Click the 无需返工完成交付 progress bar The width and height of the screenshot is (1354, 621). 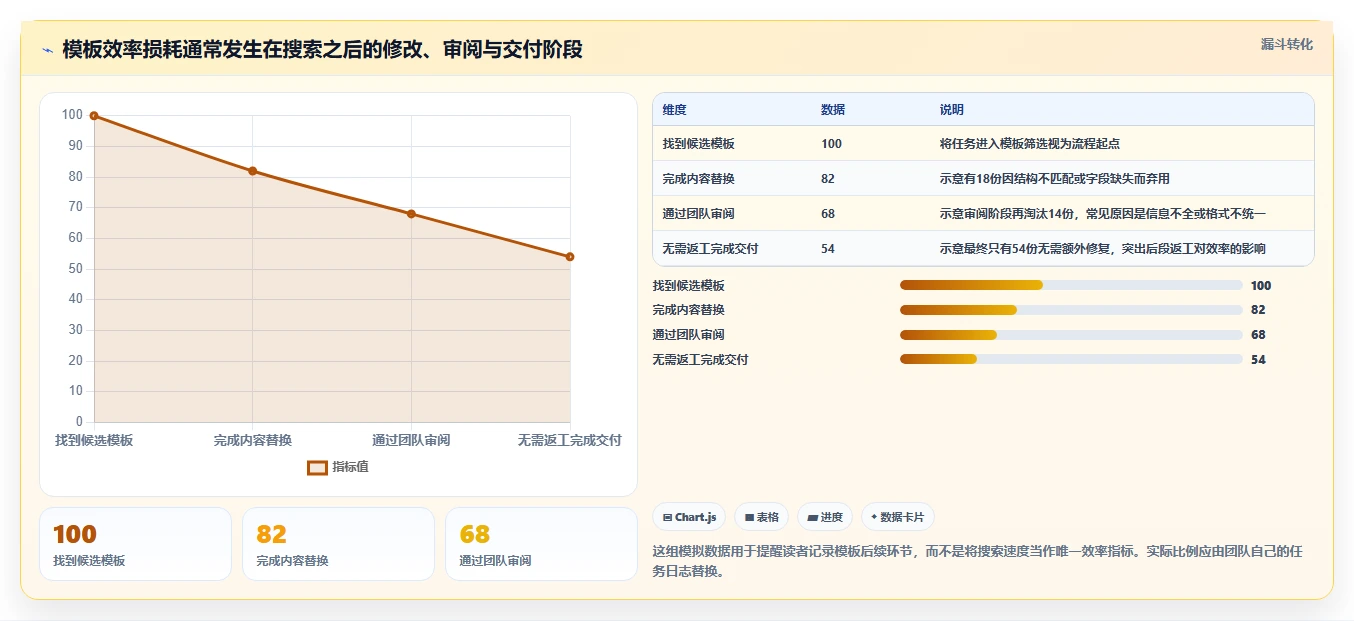point(1071,359)
